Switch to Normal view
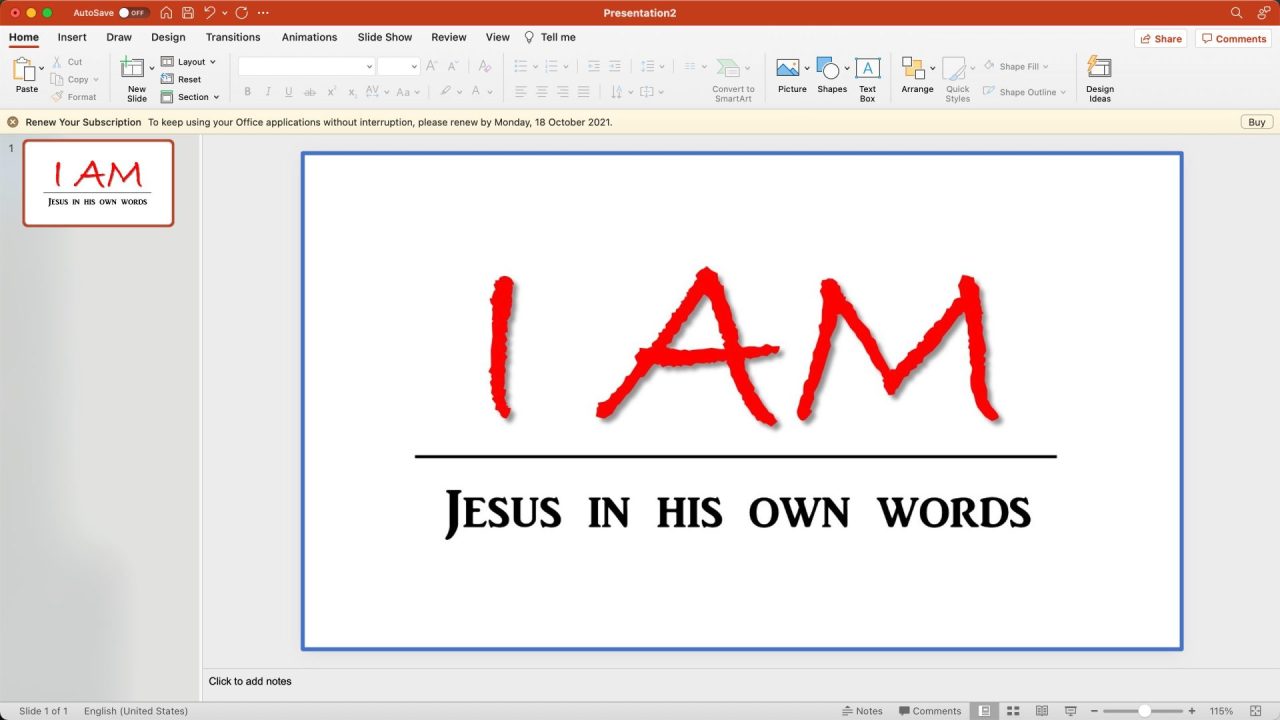 984,711
